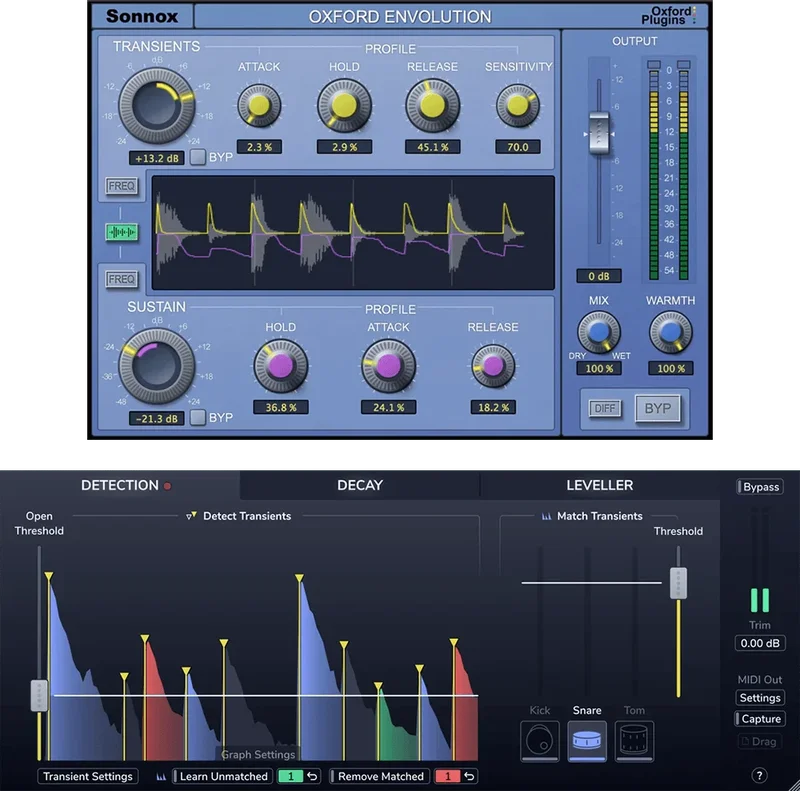Open Graph Settings

click(258, 754)
